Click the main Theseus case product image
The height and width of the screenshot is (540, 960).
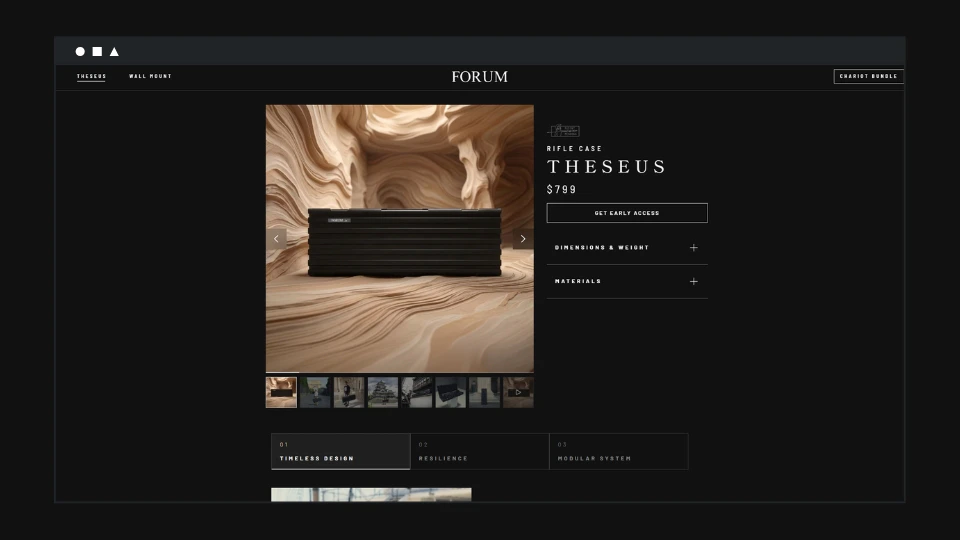tap(400, 239)
